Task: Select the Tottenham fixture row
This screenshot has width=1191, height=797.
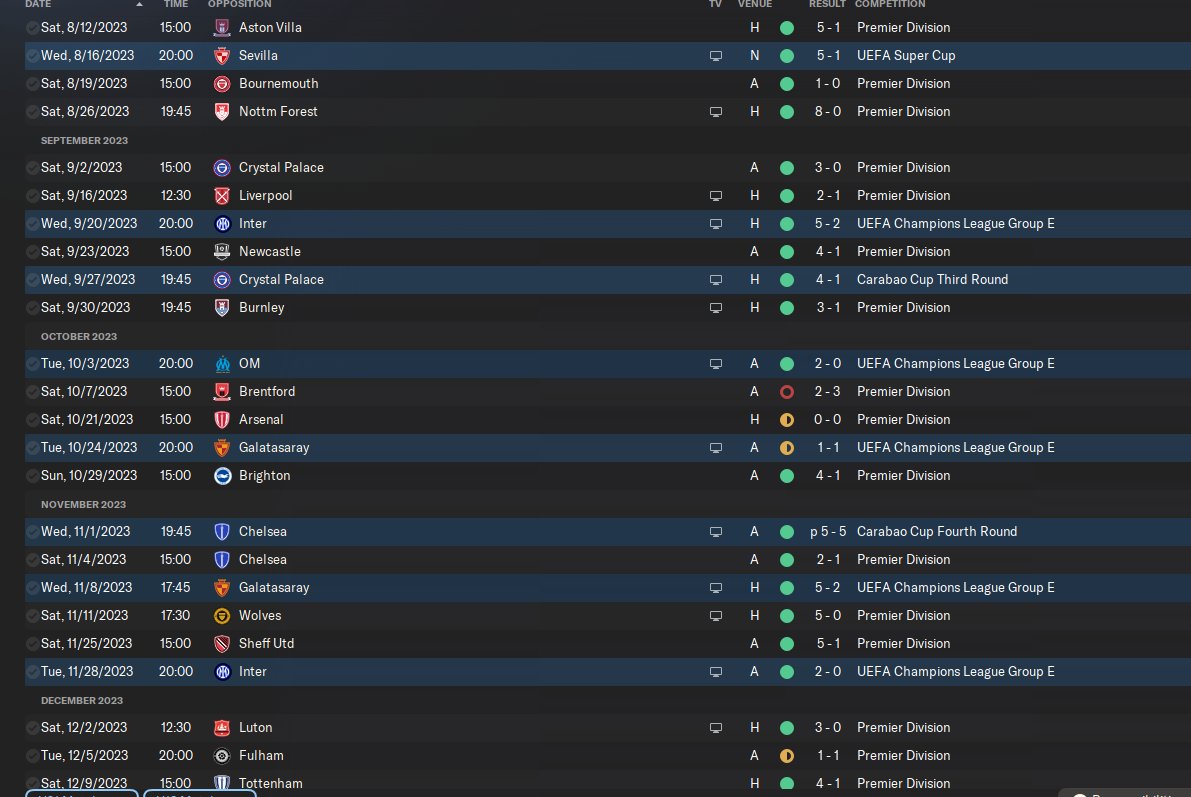Action: click(x=608, y=783)
